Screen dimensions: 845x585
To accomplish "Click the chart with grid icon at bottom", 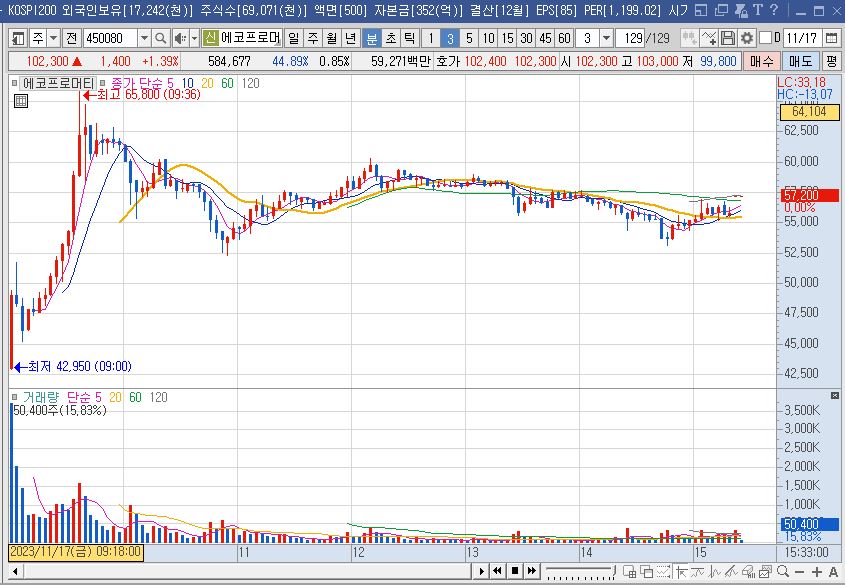I will click(x=629, y=571).
